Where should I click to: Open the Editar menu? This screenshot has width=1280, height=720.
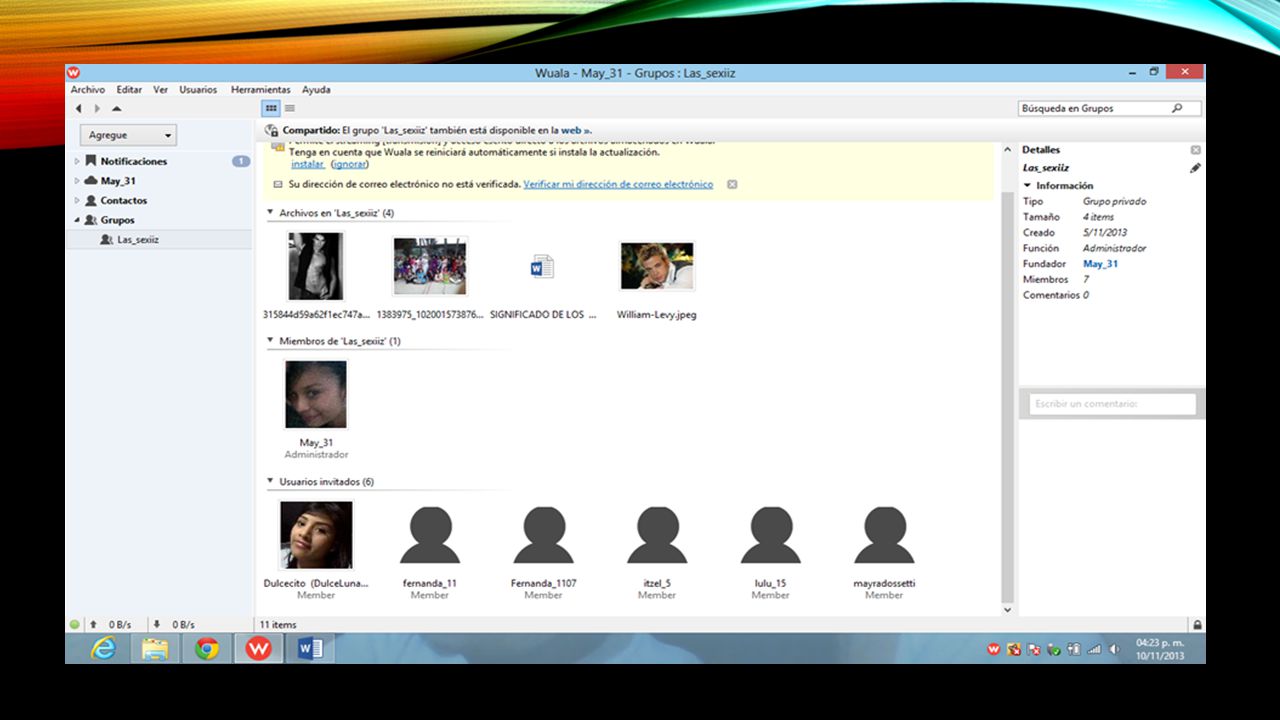click(129, 89)
